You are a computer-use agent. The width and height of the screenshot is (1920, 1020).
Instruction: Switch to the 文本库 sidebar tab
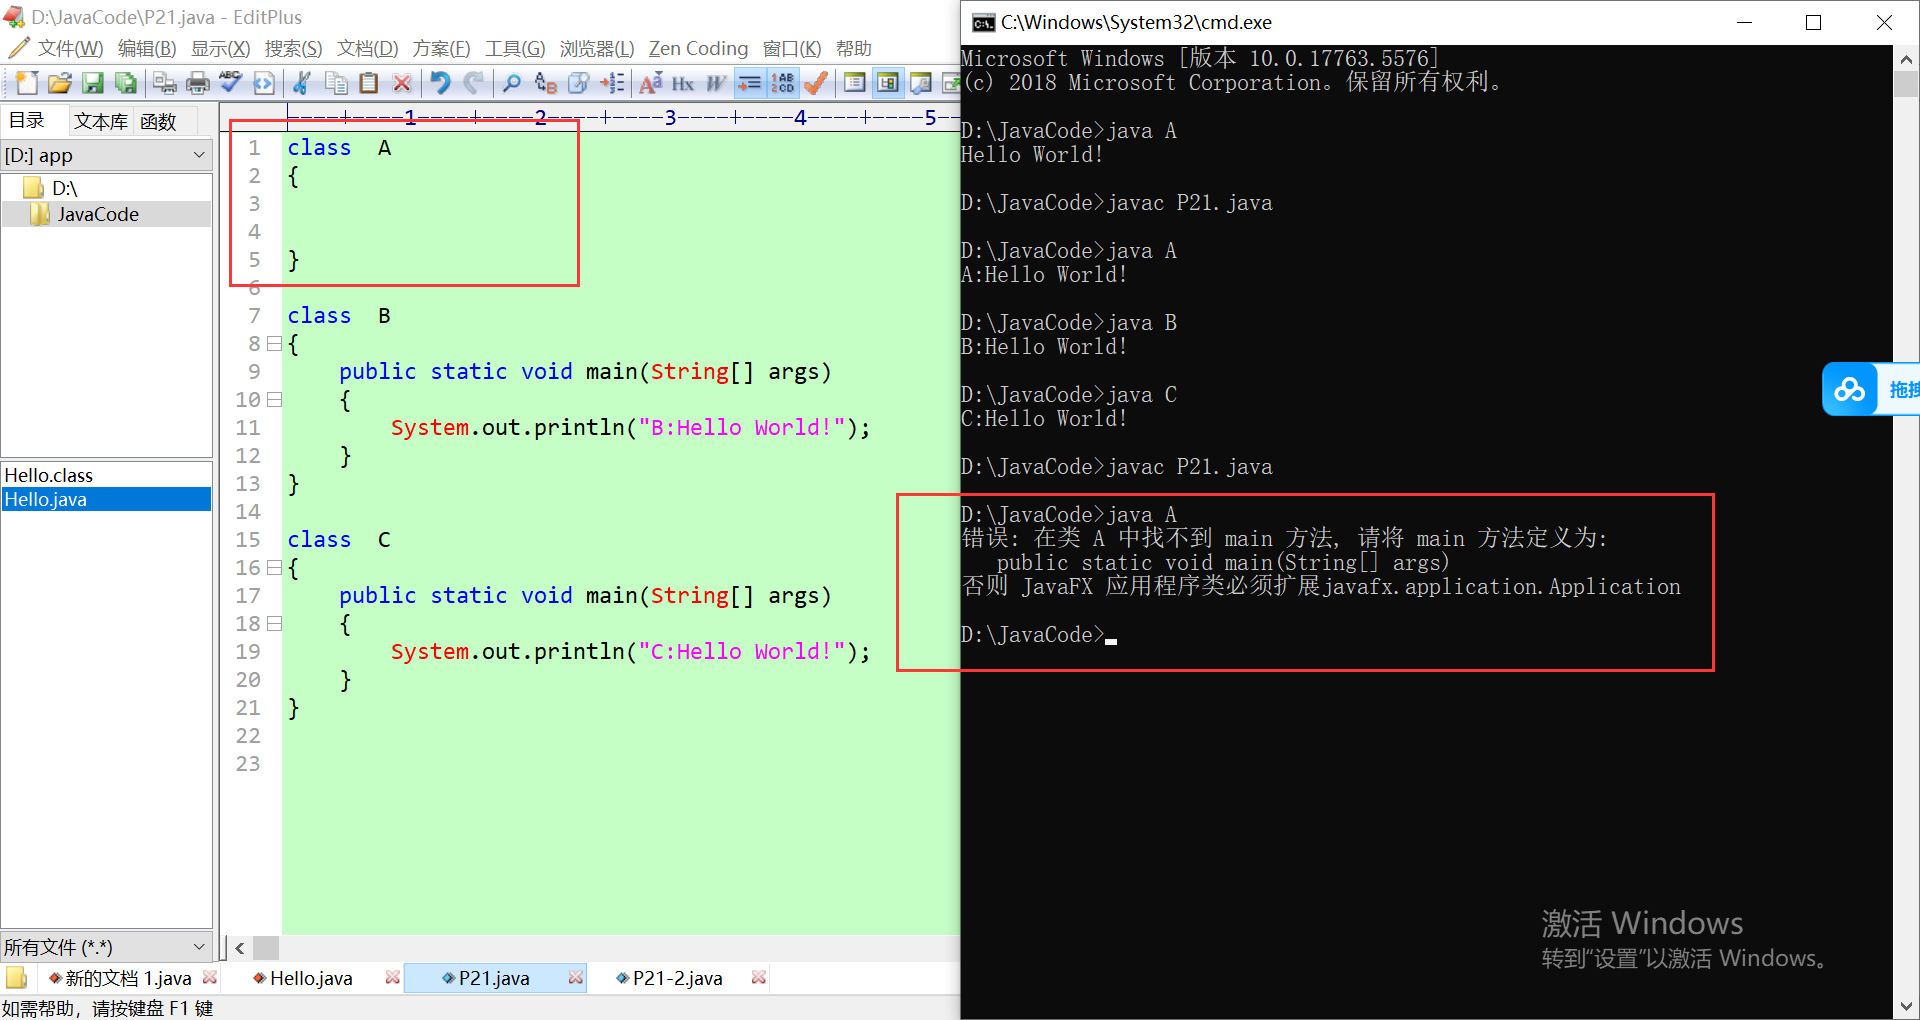click(100, 121)
